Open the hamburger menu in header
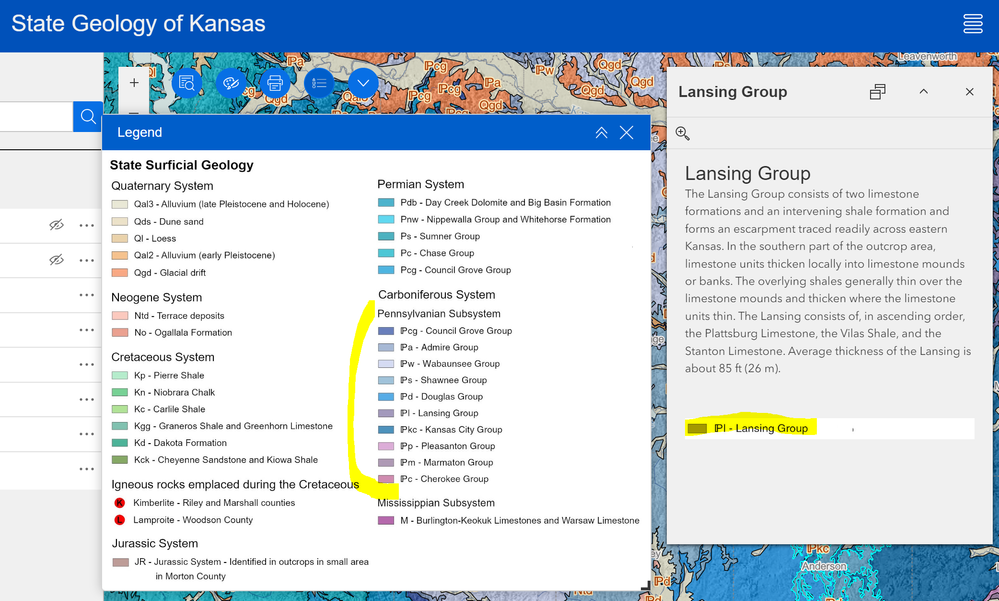 point(973,24)
